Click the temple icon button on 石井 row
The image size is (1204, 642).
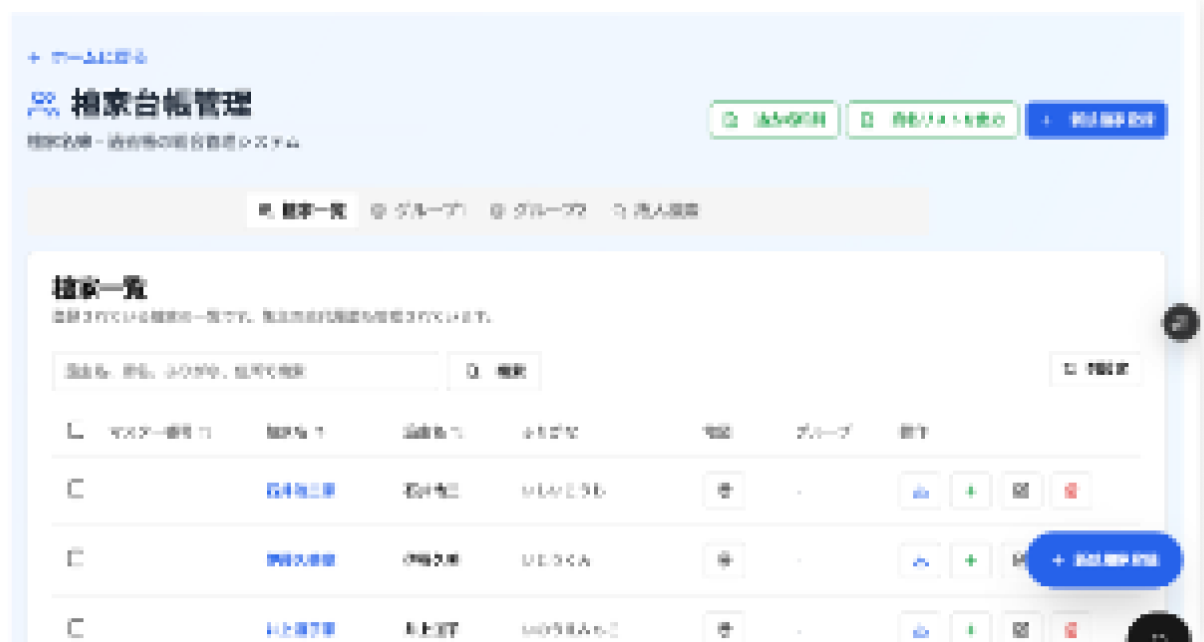[724, 491]
